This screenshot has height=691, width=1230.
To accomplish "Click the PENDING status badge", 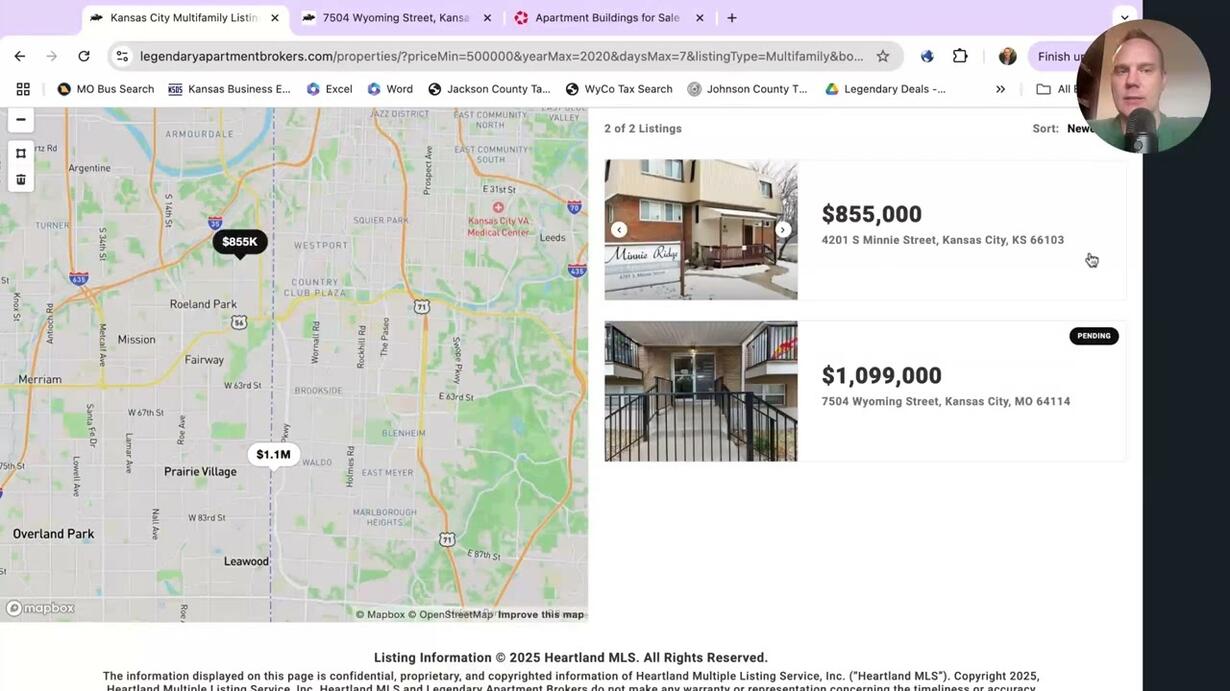I will pyautogui.click(x=1094, y=336).
